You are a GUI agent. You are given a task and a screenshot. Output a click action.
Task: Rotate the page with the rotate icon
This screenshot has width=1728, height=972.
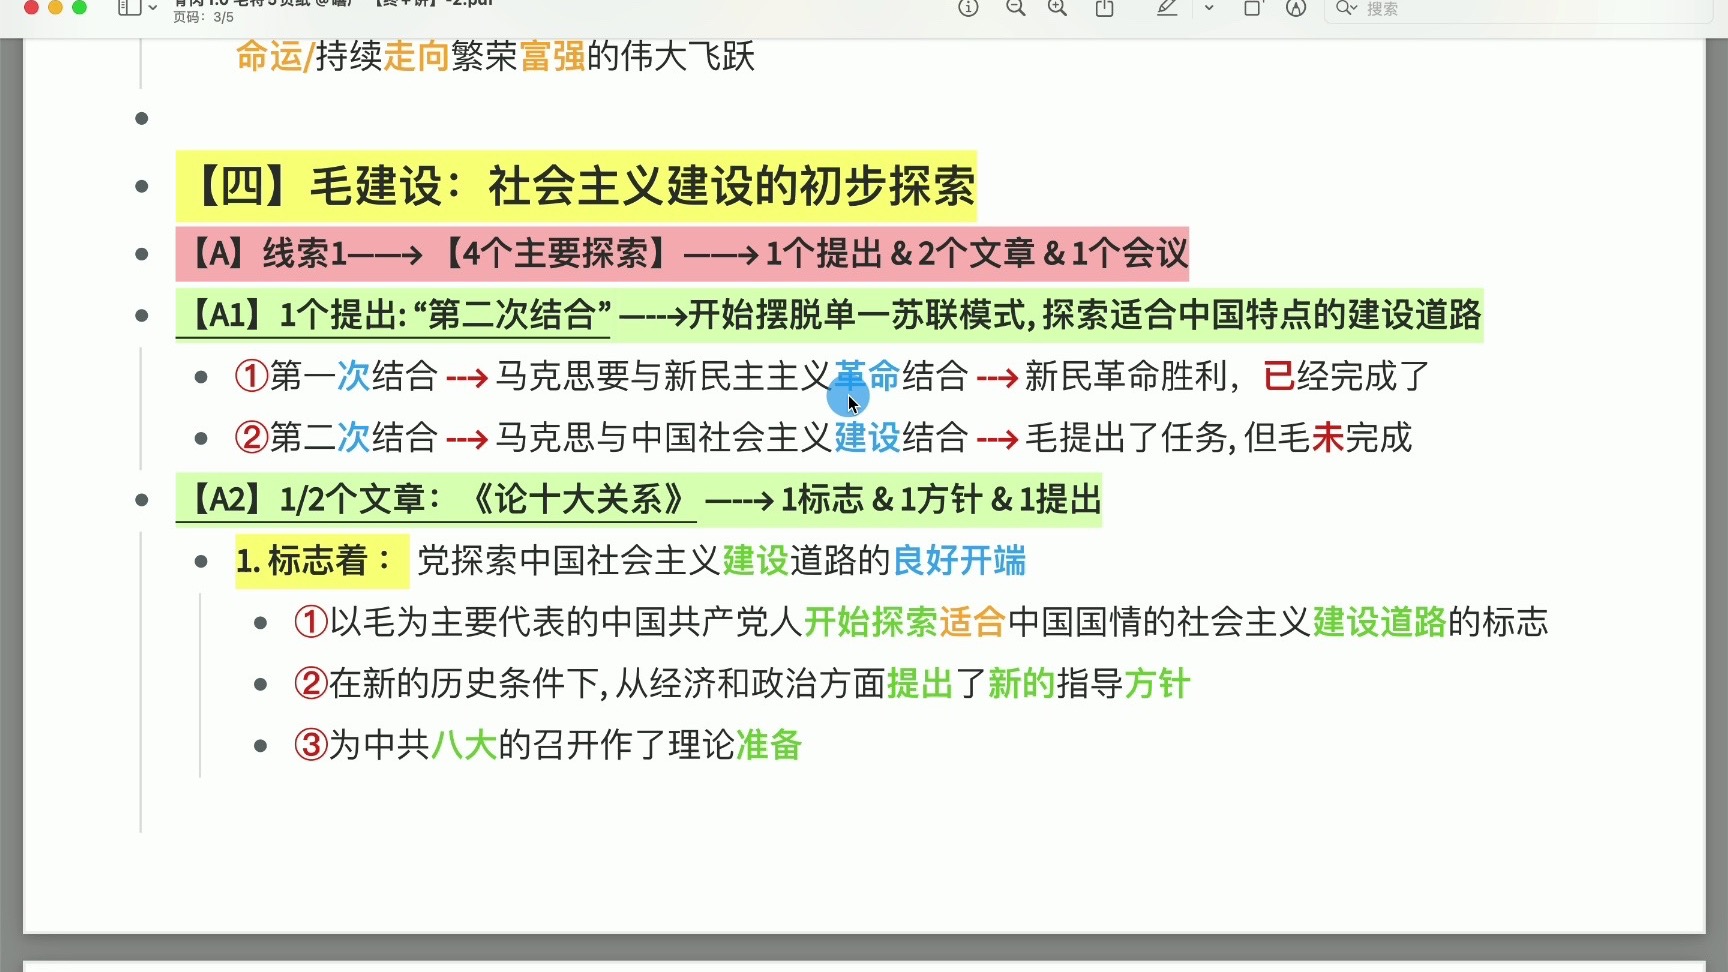(1252, 8)
